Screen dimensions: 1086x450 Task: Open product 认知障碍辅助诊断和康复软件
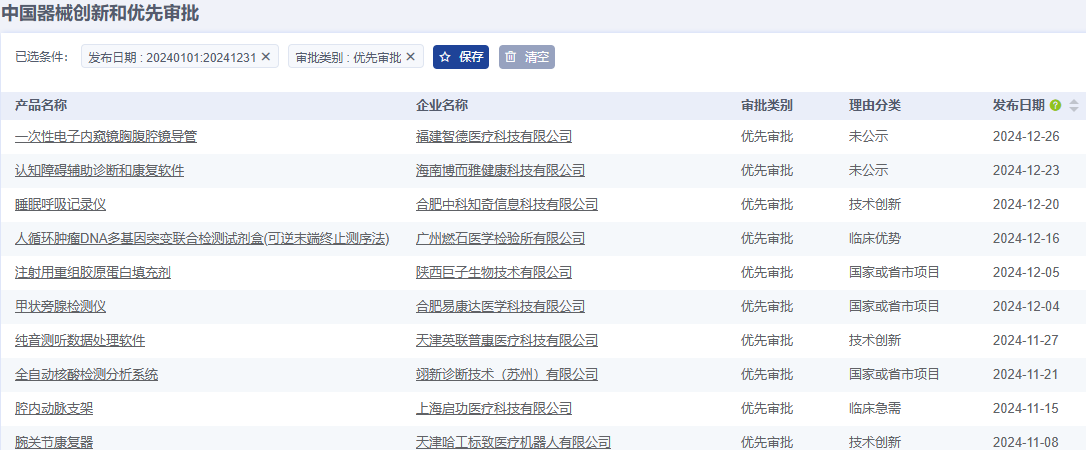(100, 170)
